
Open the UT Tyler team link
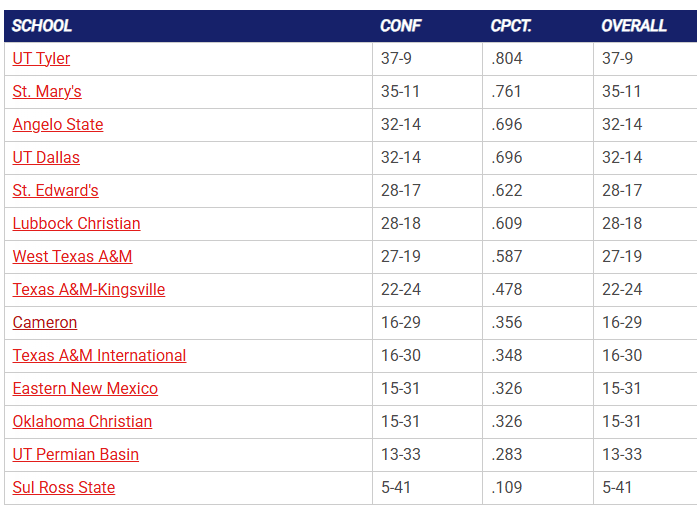(41, 59)
